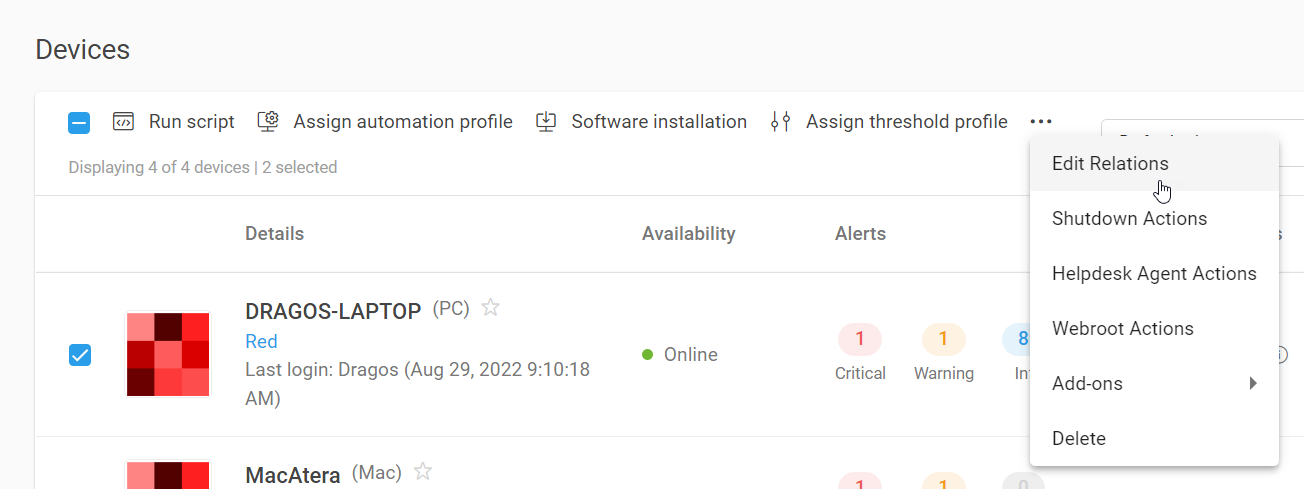Click the Assign automation profile monitor icon

point(267,122)
